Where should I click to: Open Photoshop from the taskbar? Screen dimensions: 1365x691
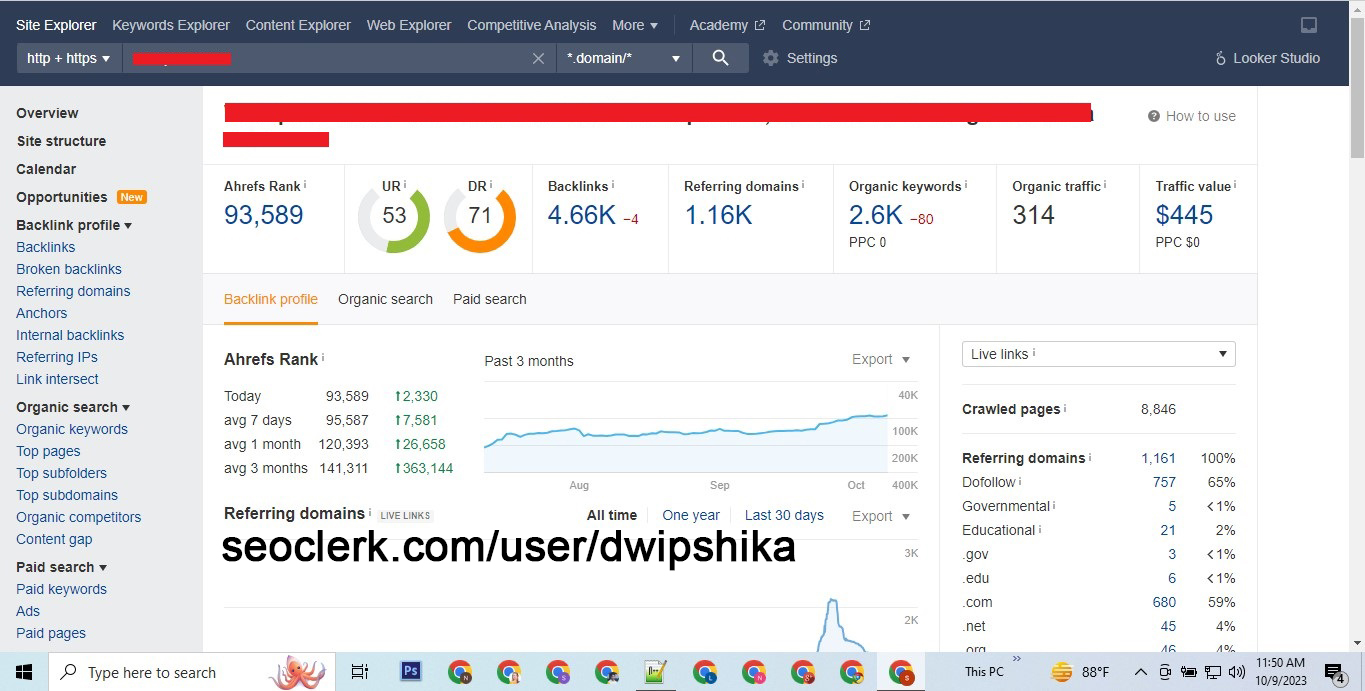[410, 672]
